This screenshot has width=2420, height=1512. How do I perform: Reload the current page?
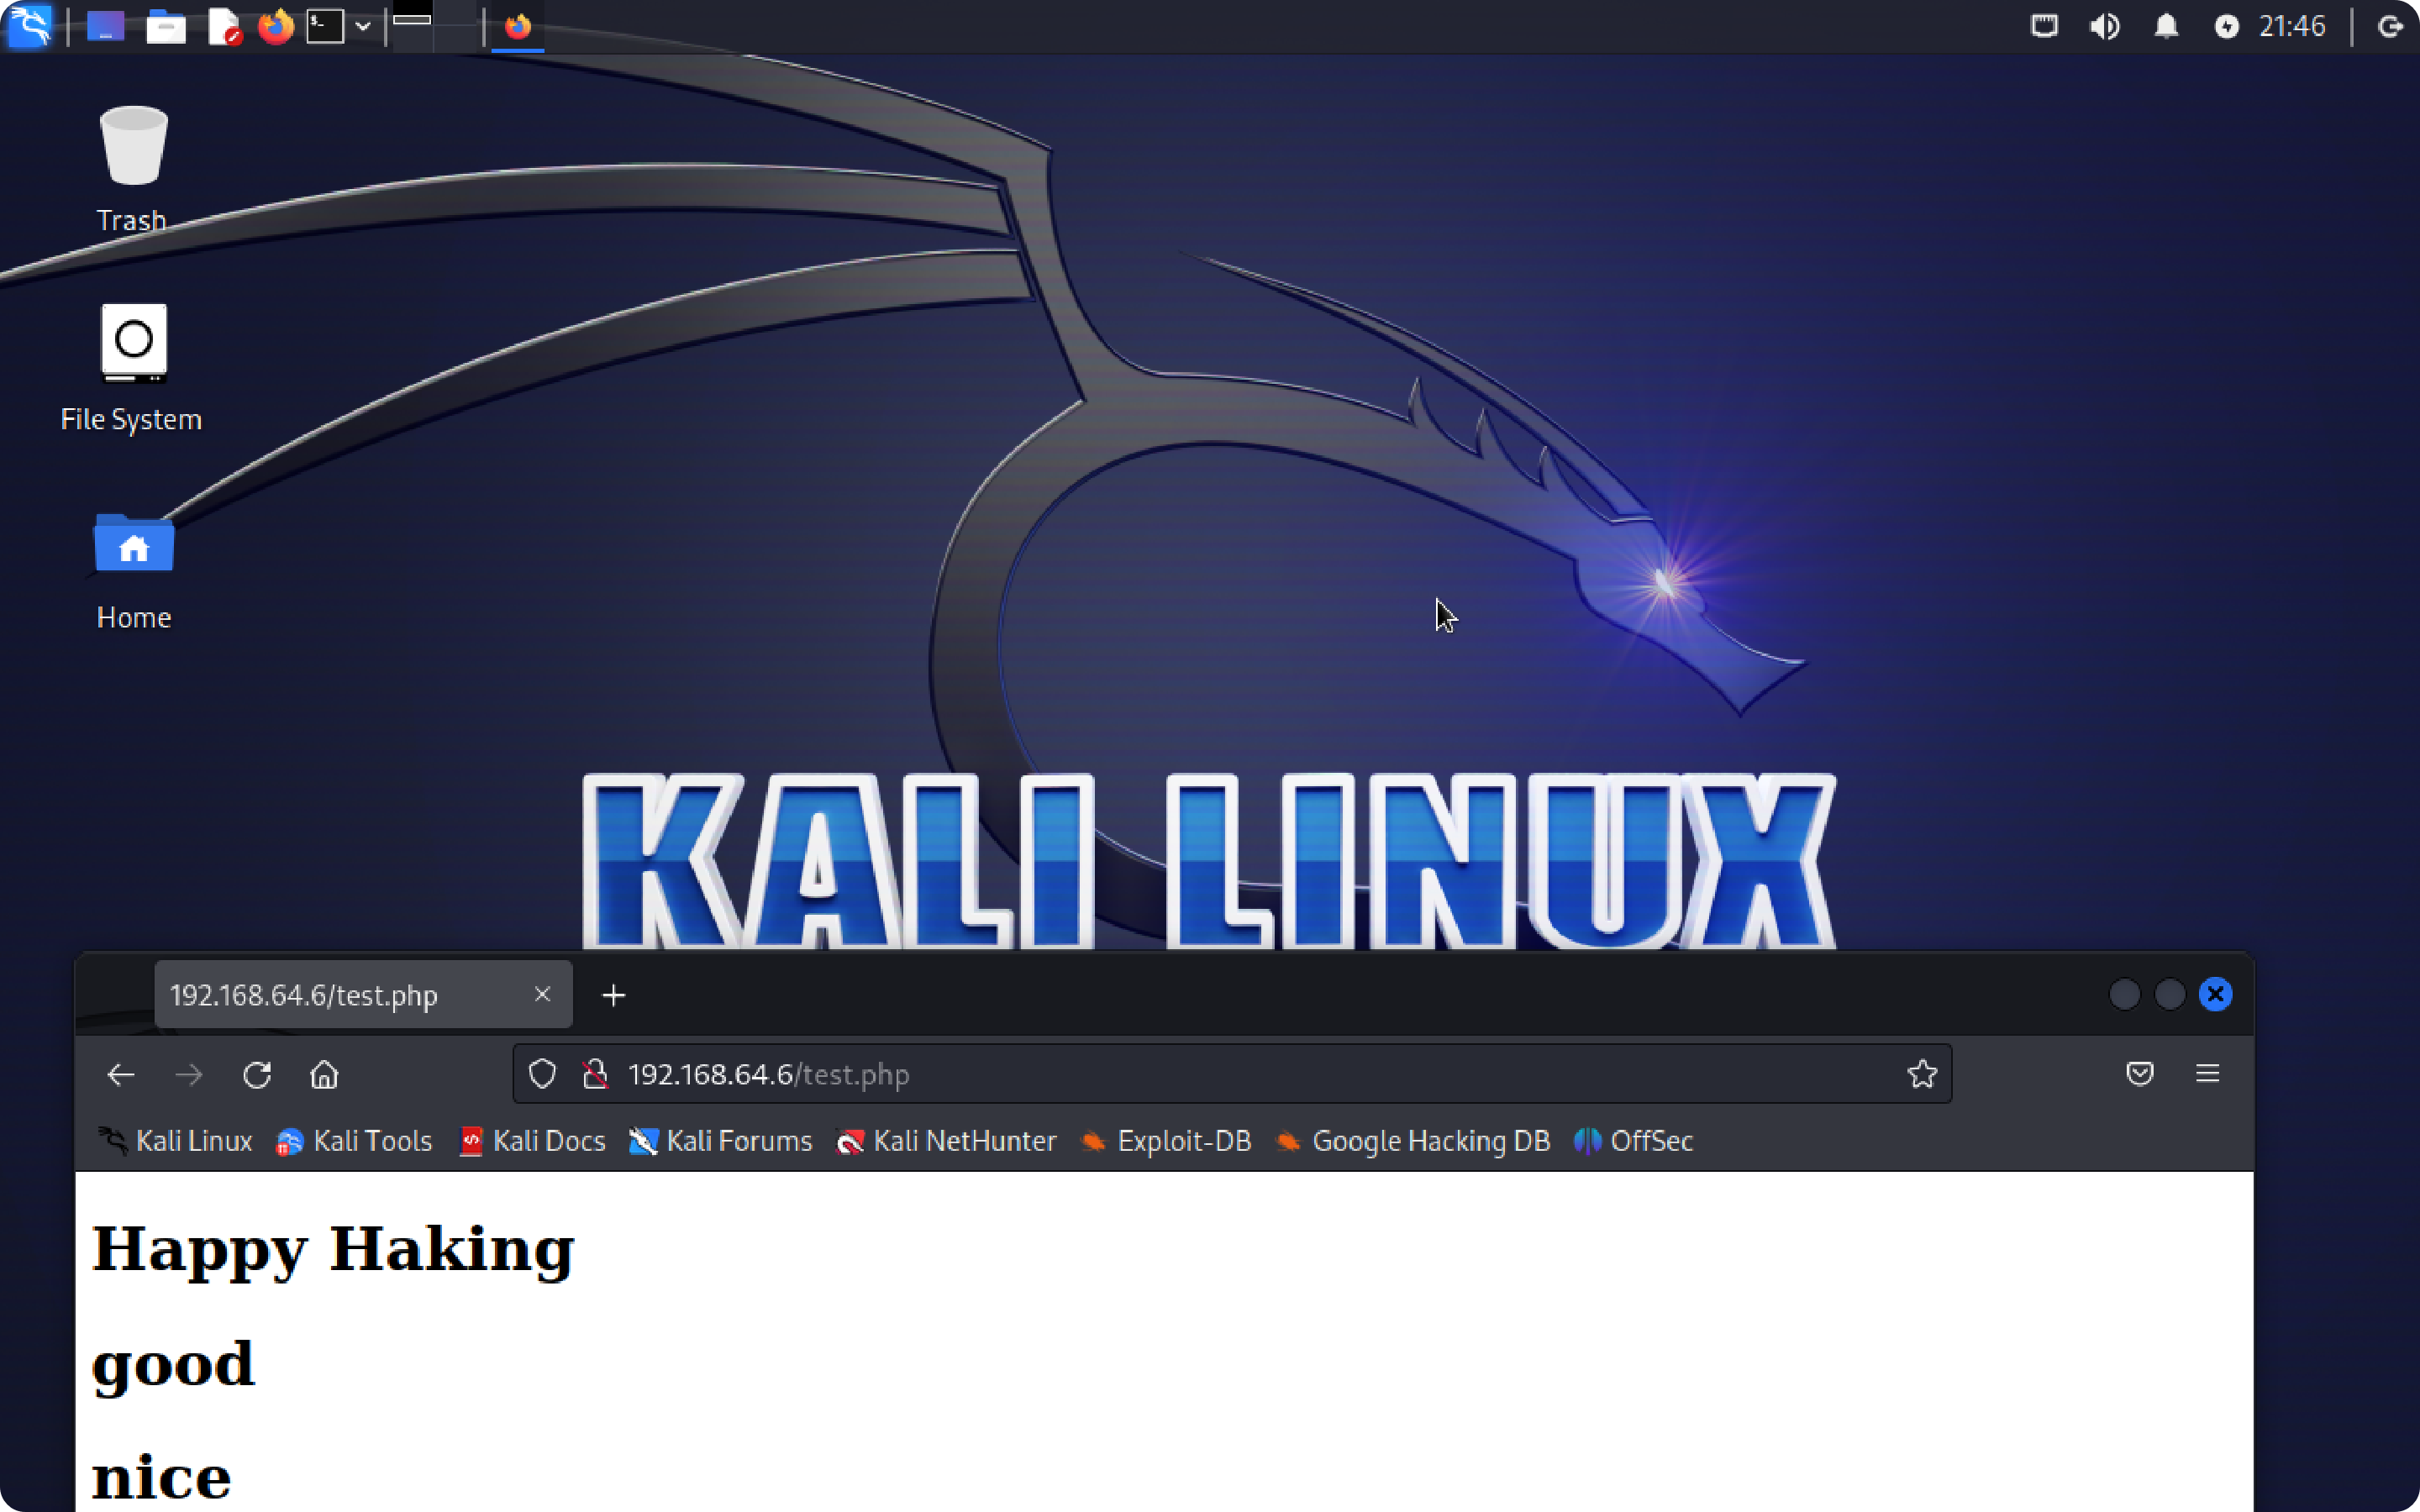[257, 1074]
